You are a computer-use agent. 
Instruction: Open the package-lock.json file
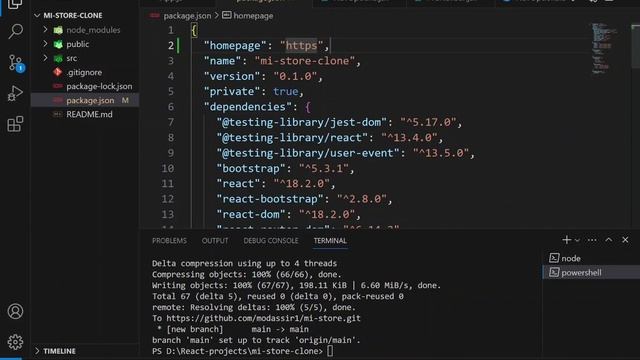(x=99, y=86)
